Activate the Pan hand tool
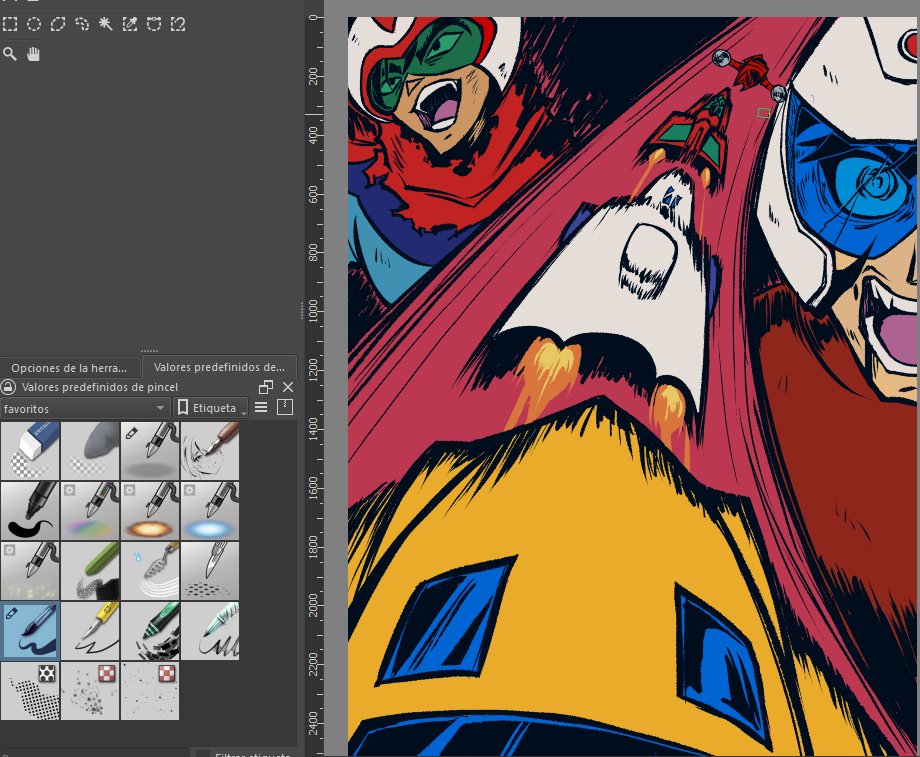The height and width of the screenshot is (757, 920). [33, 55]
